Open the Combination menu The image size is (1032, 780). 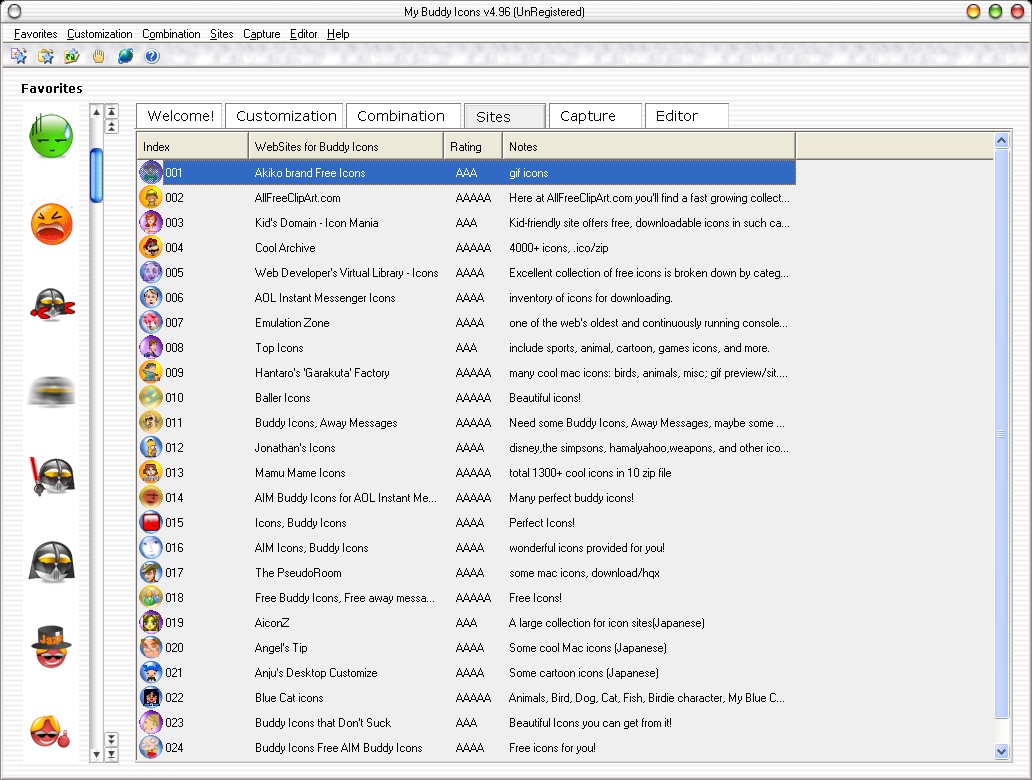171,34
